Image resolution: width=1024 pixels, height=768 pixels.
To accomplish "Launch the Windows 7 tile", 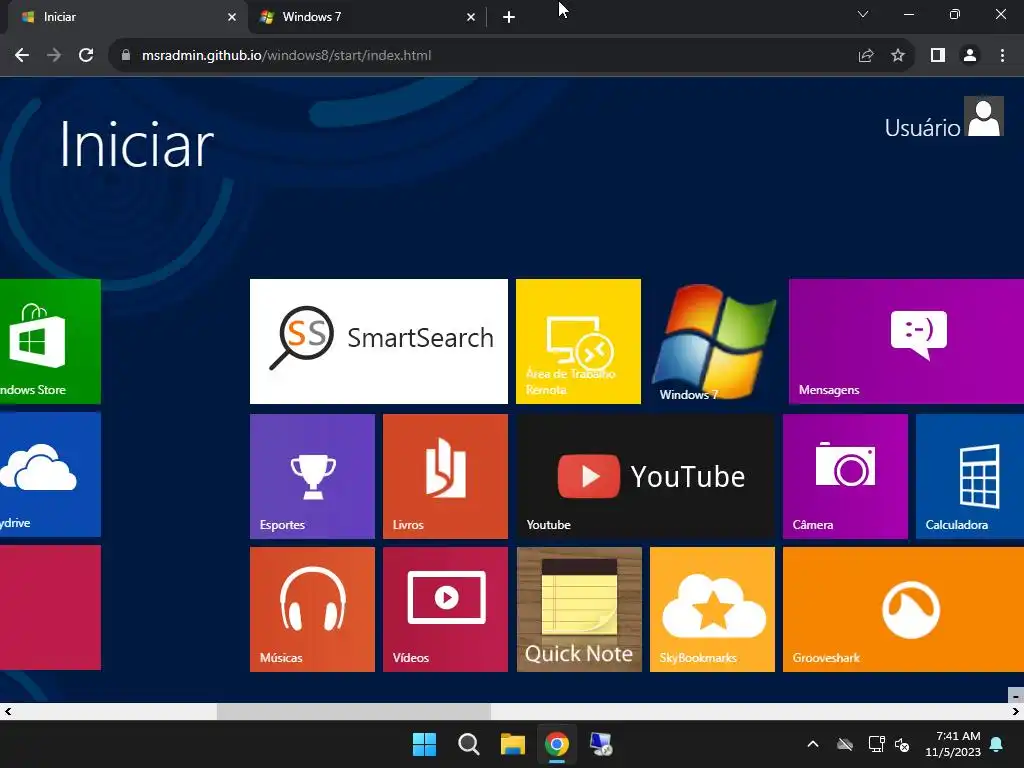I will click(712, 341).
